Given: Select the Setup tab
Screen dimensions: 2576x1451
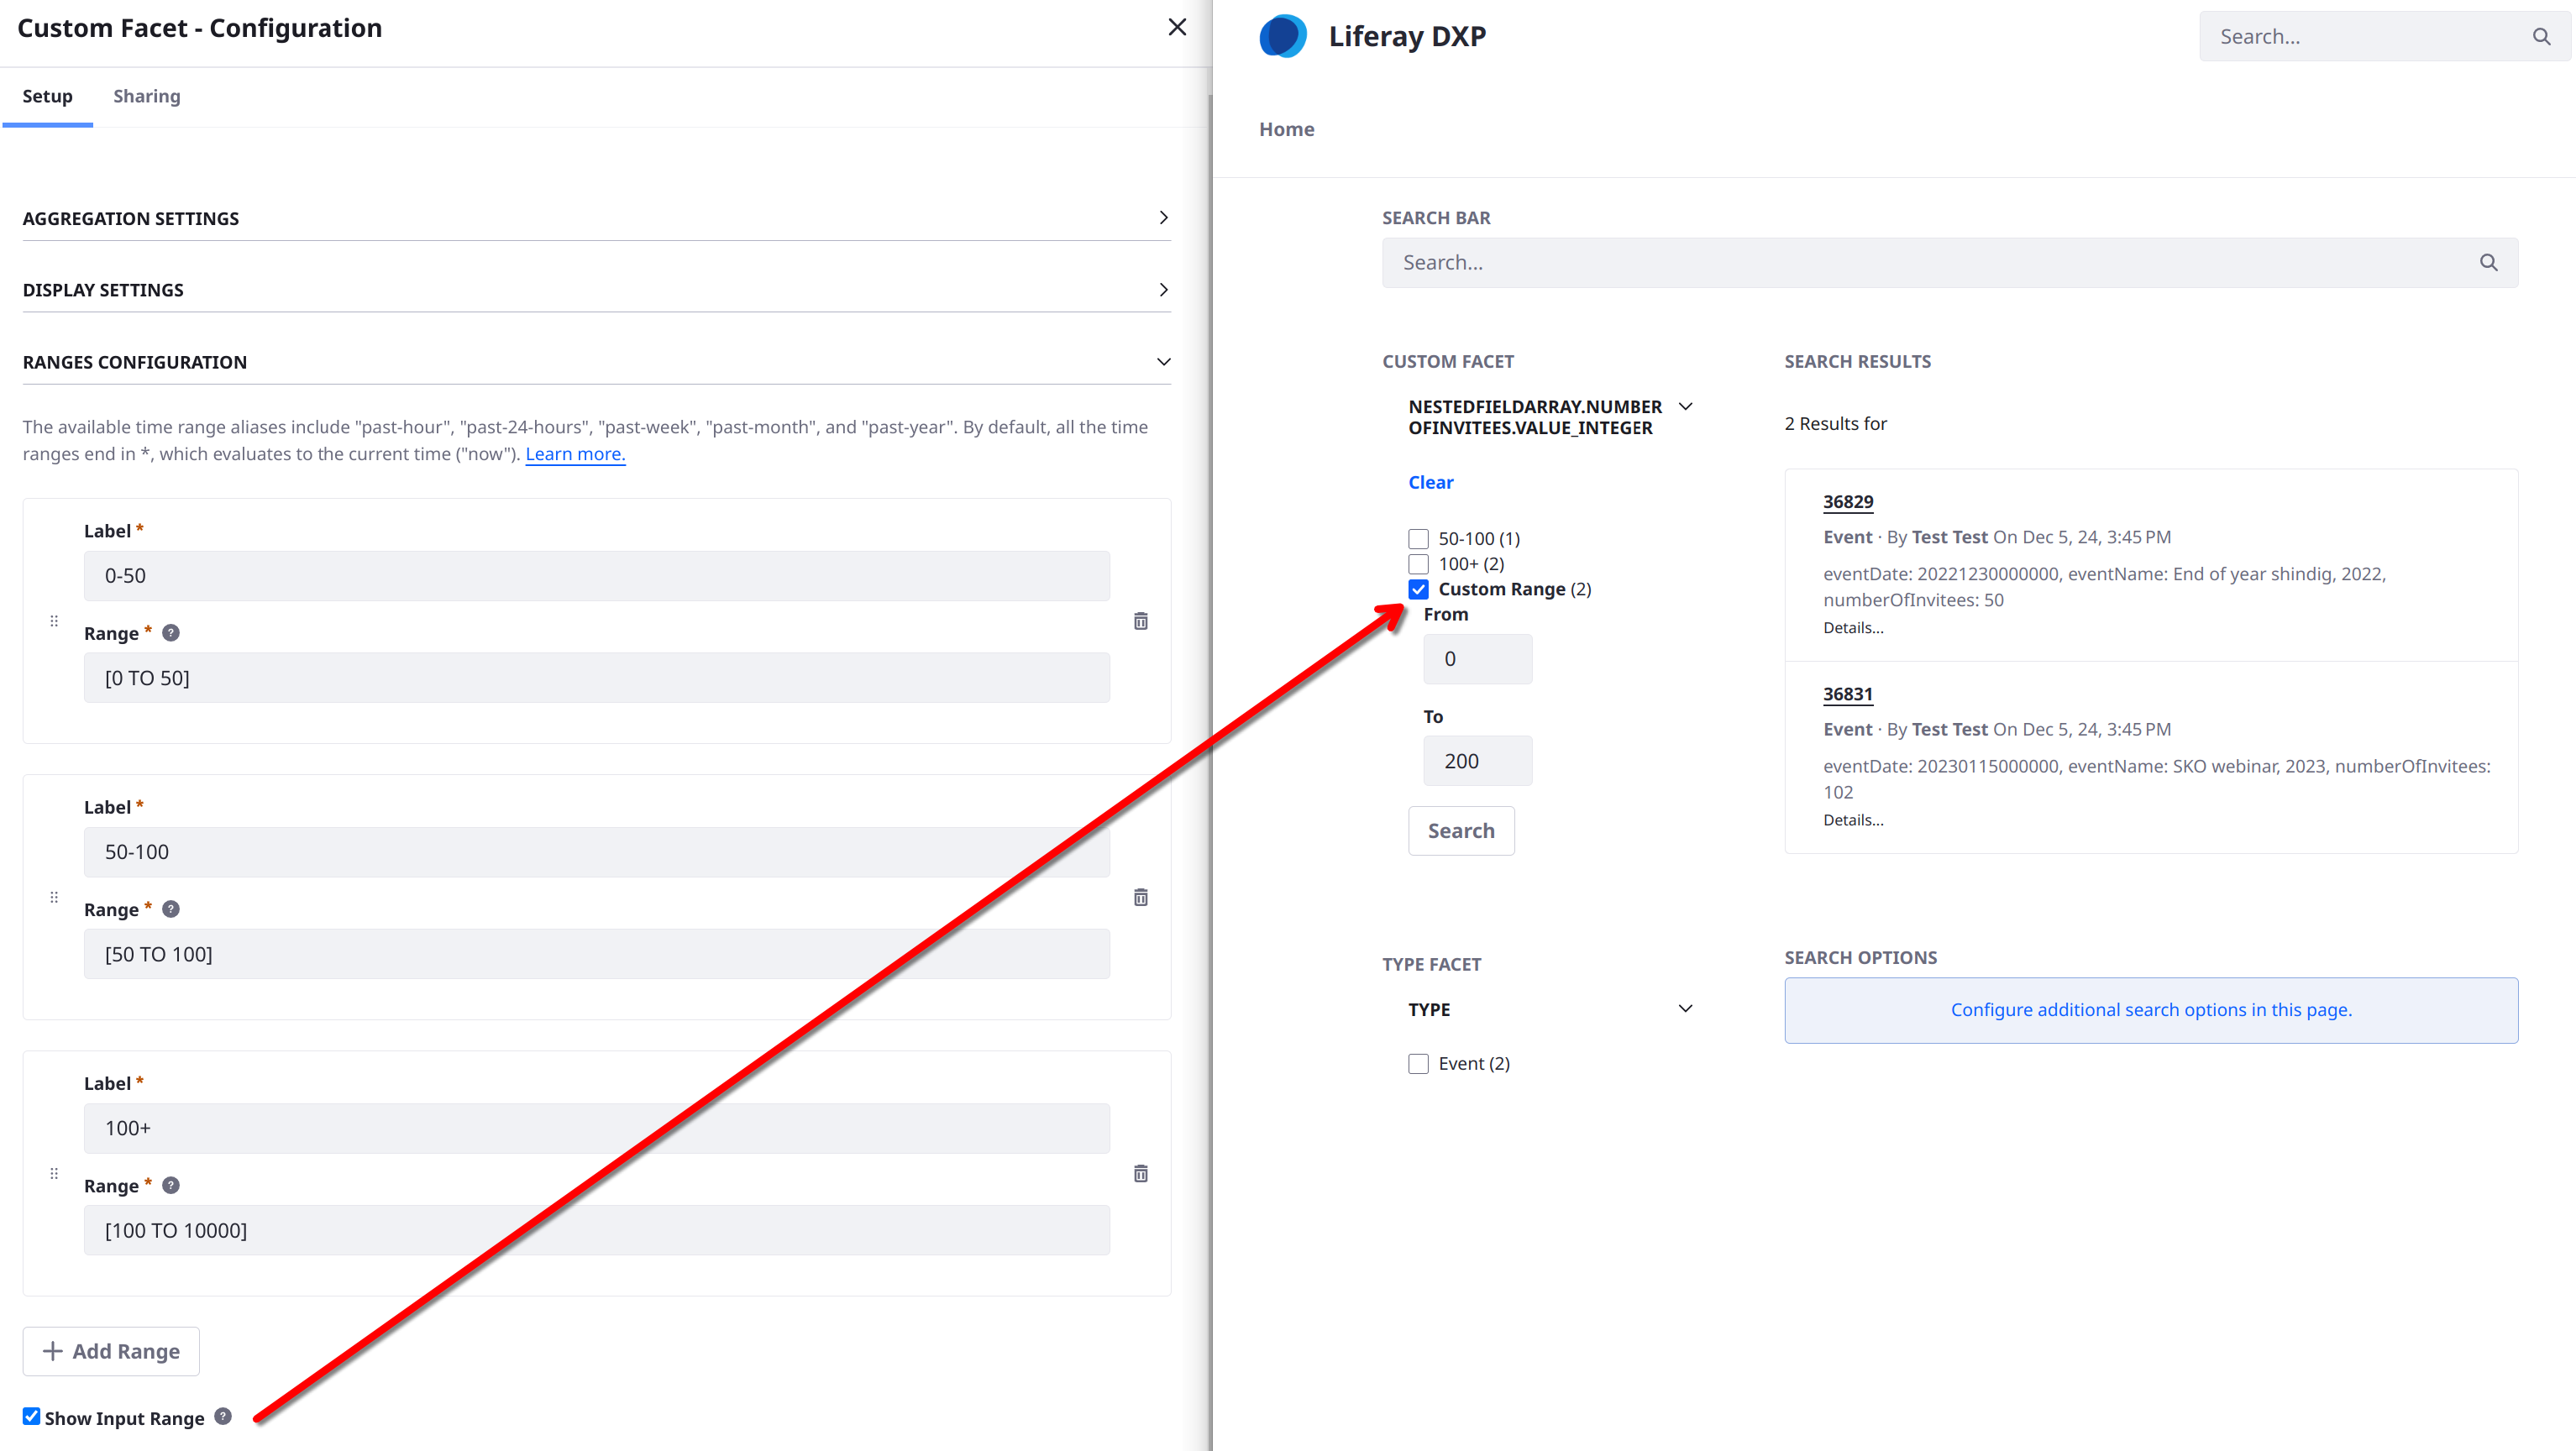Looking at the screenshot, I should click(46, 96).
